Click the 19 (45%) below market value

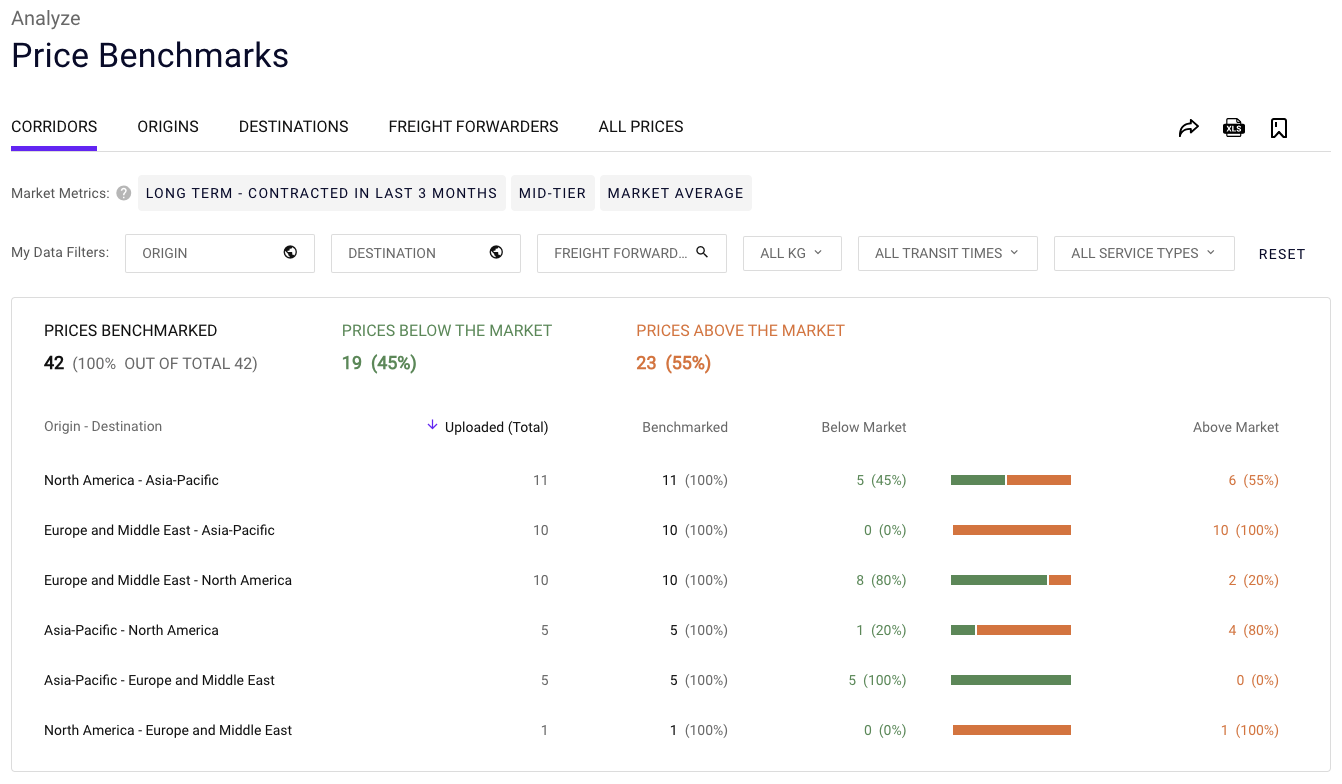pos(379,363)
